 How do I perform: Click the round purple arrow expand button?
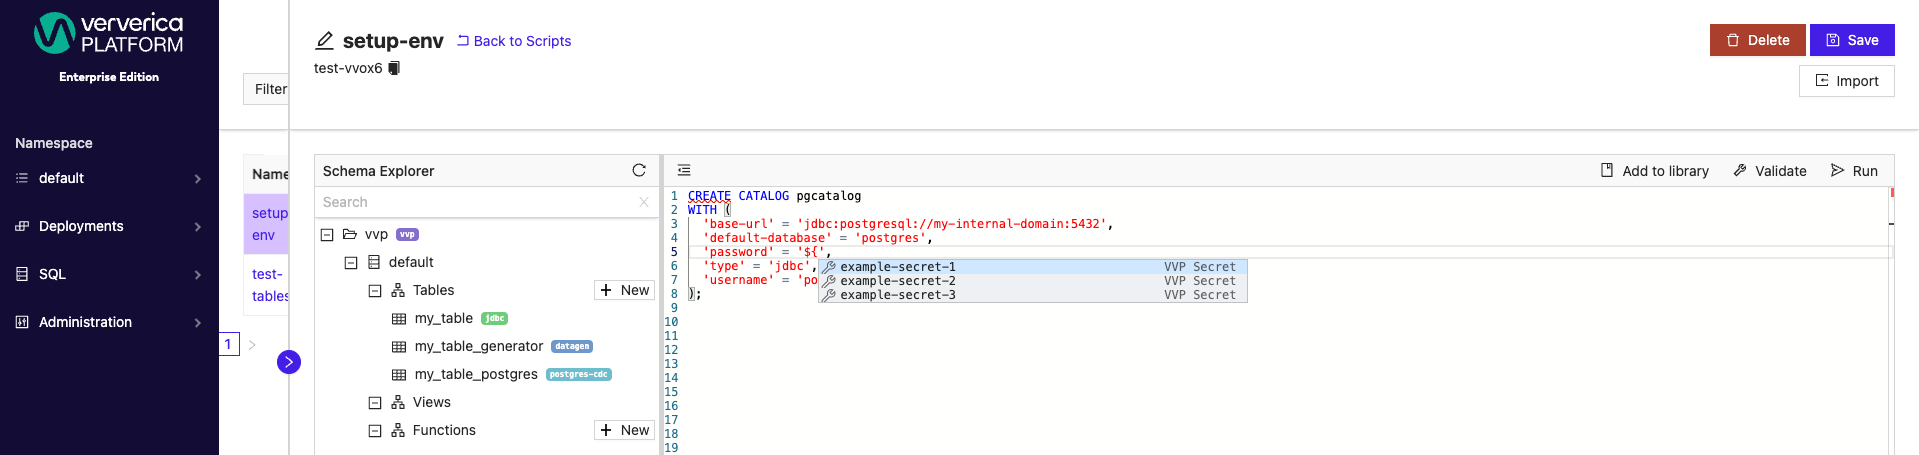pos(289,362)
